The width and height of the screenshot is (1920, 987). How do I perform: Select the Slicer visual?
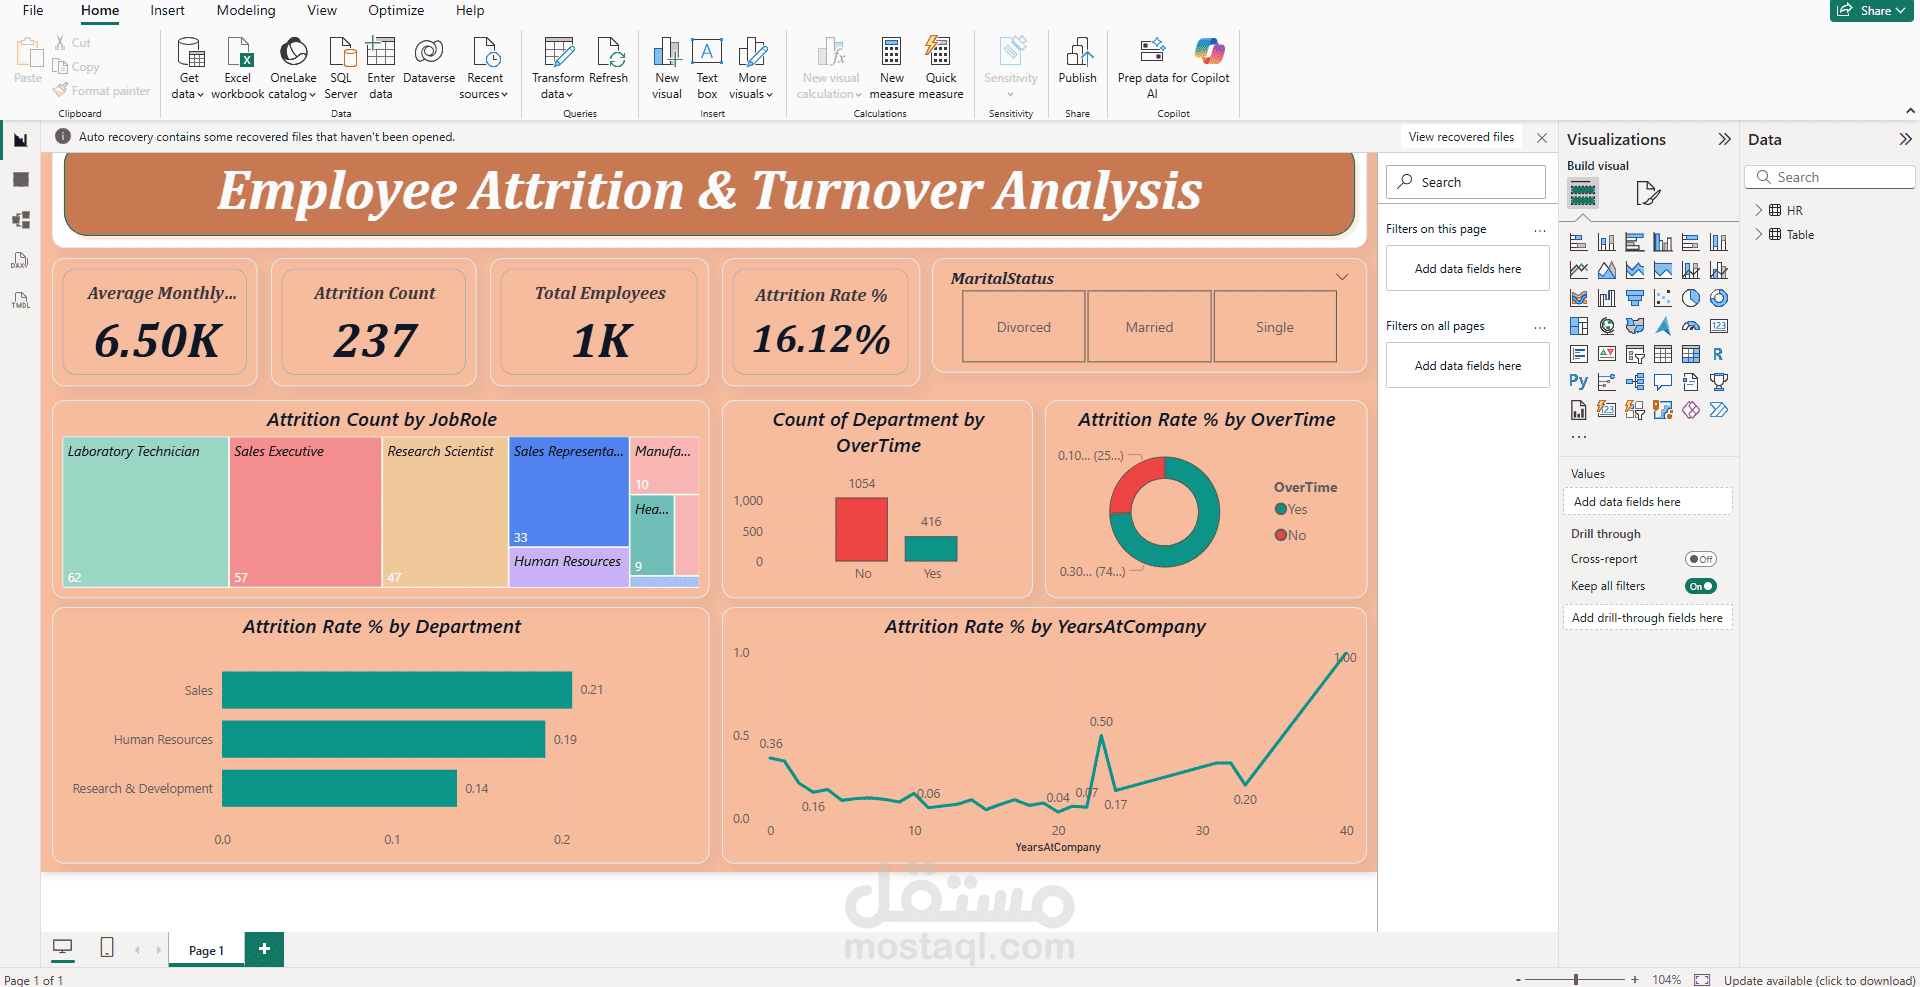(x=1635, y=354)
